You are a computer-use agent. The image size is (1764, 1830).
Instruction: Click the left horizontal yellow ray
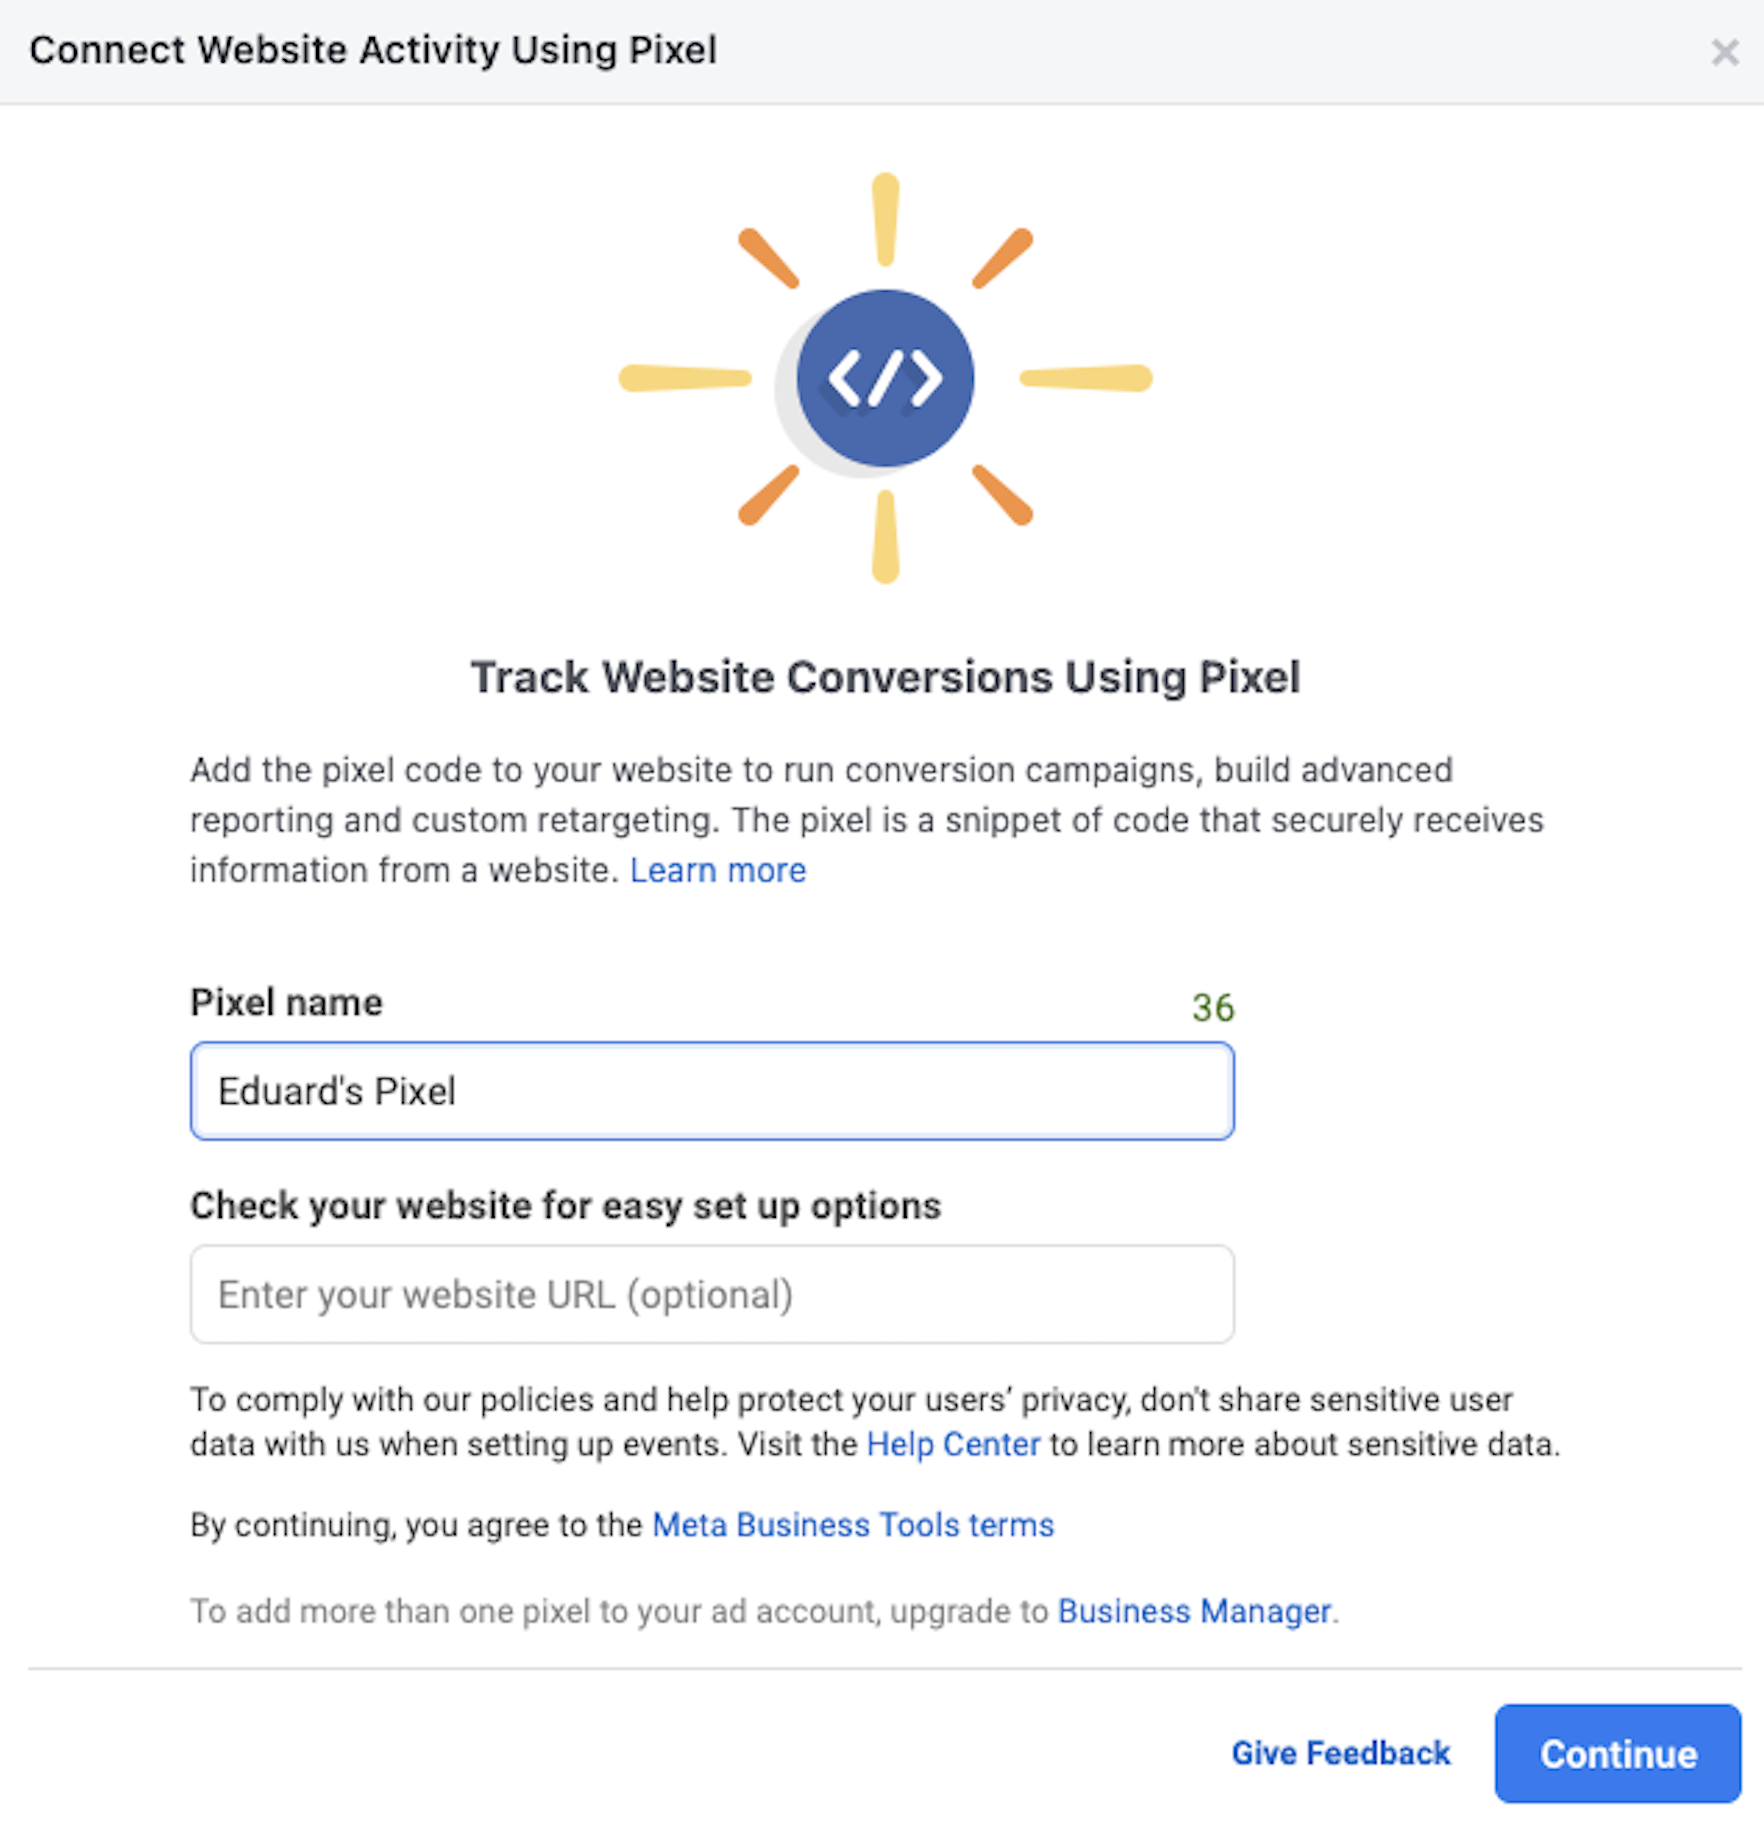tap(685, 378)
